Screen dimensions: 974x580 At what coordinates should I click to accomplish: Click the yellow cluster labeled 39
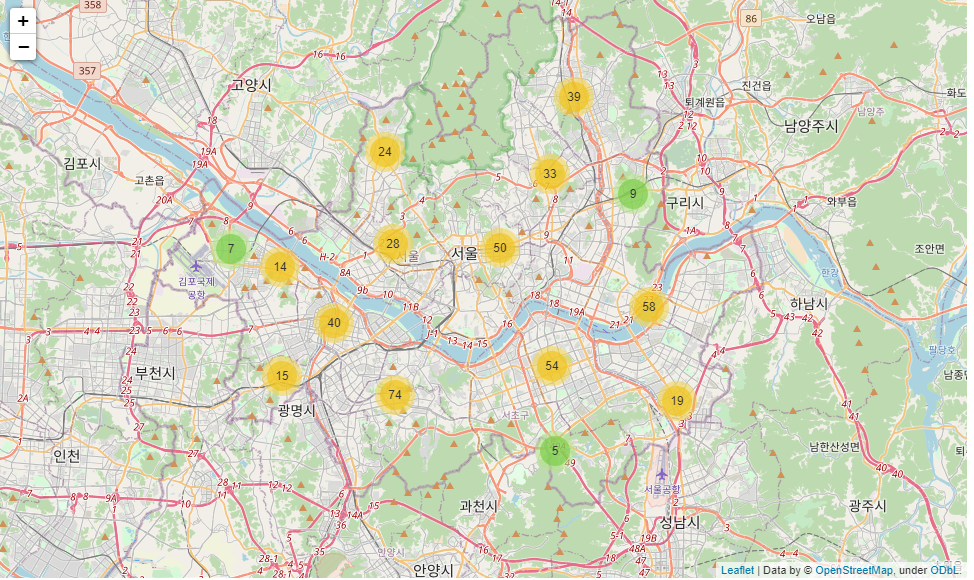point(573,97)
